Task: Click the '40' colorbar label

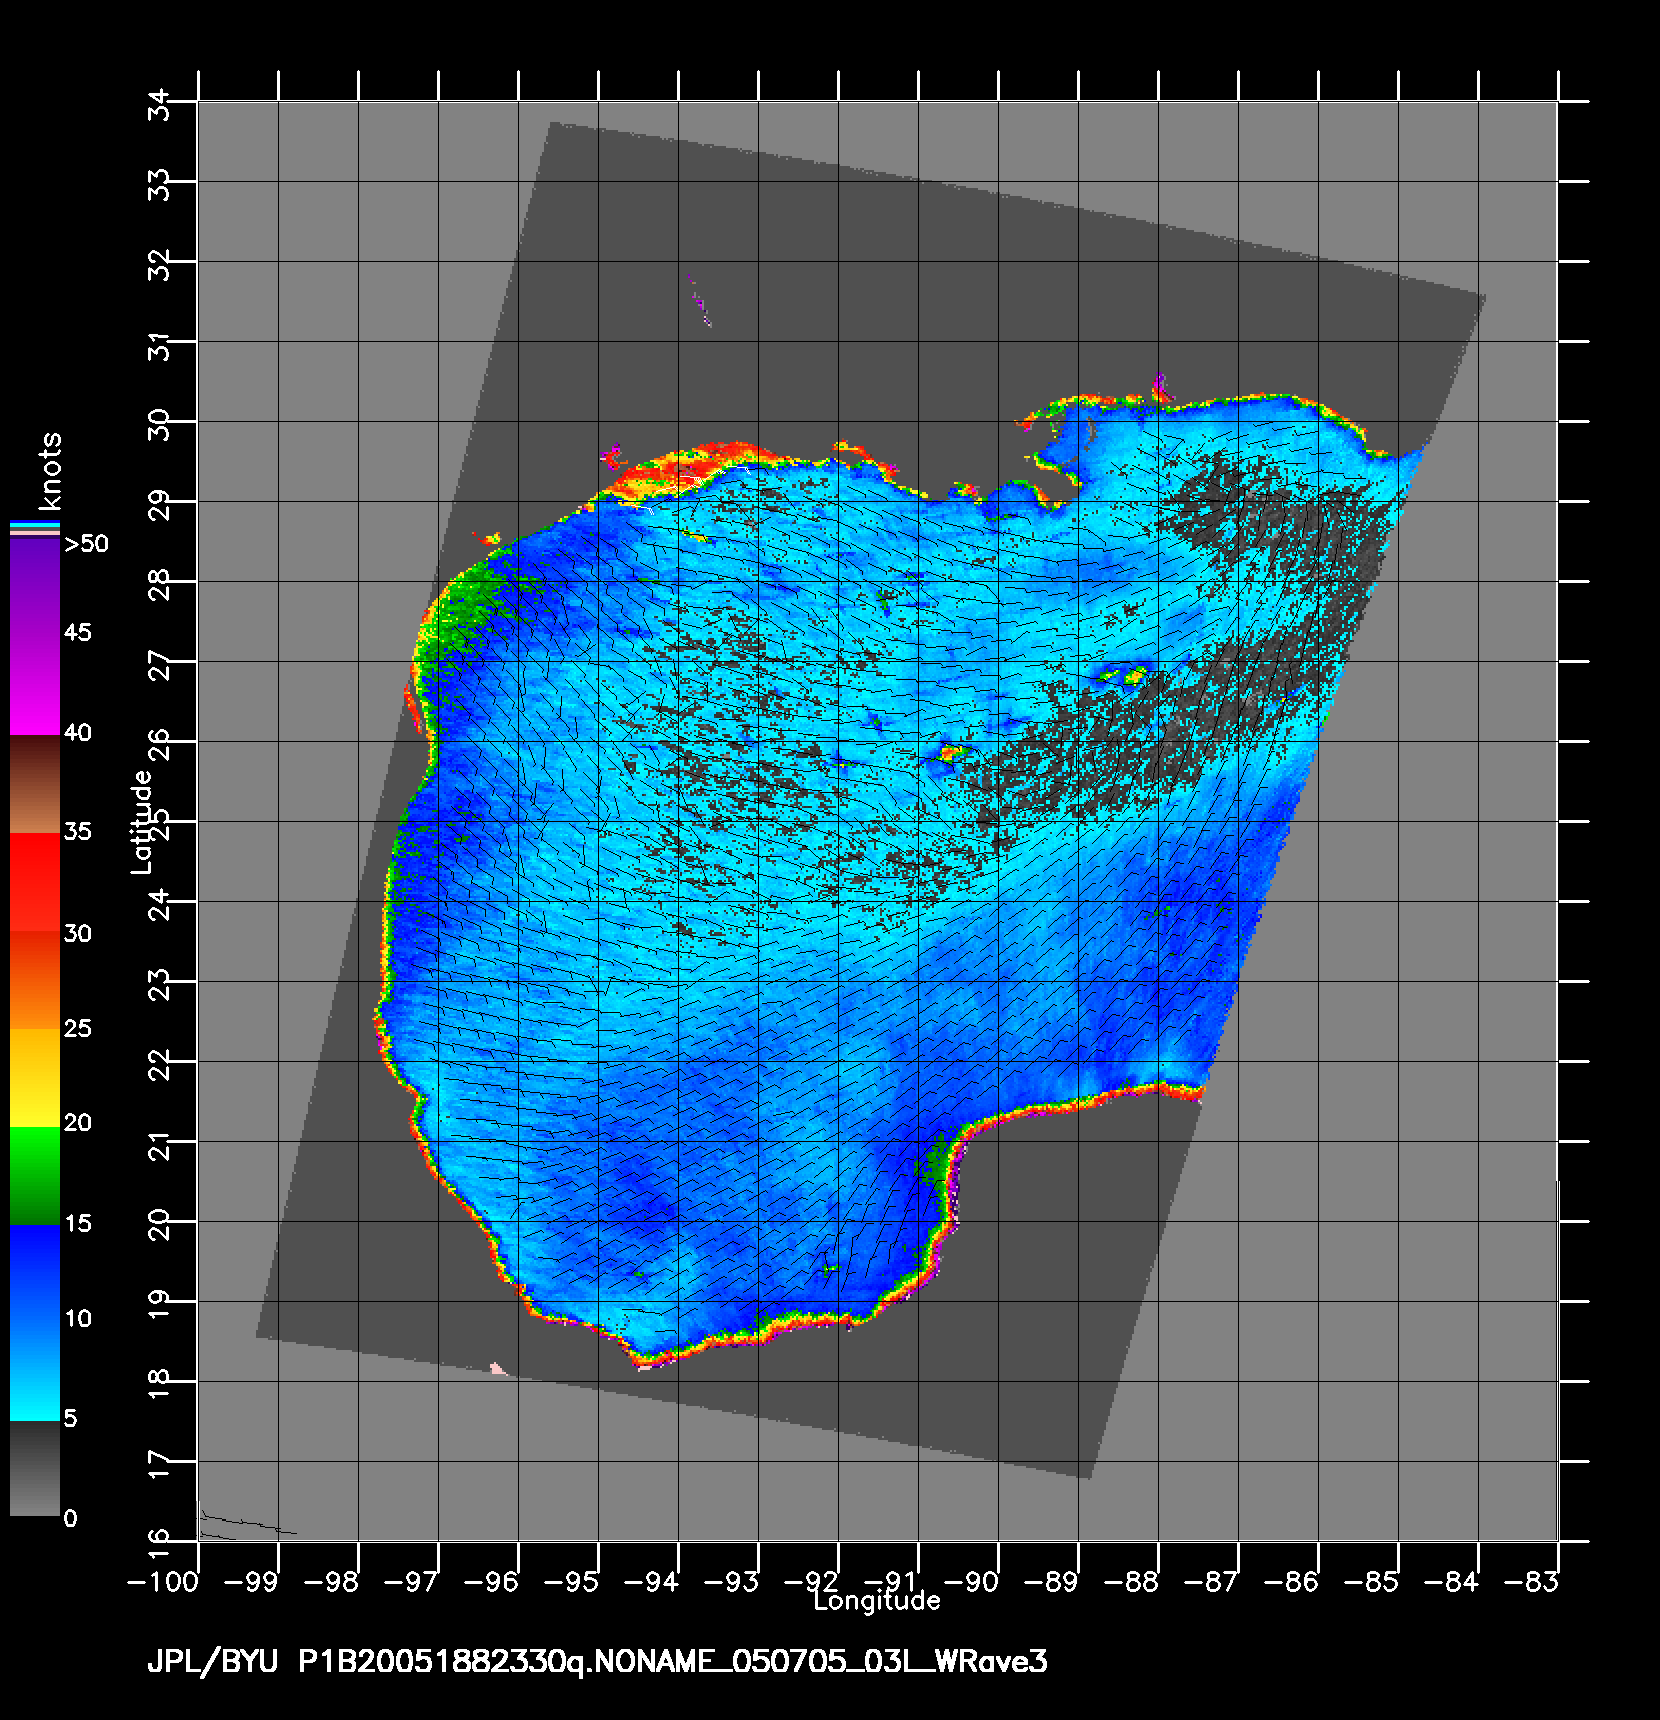Action: tap(78, 732)
